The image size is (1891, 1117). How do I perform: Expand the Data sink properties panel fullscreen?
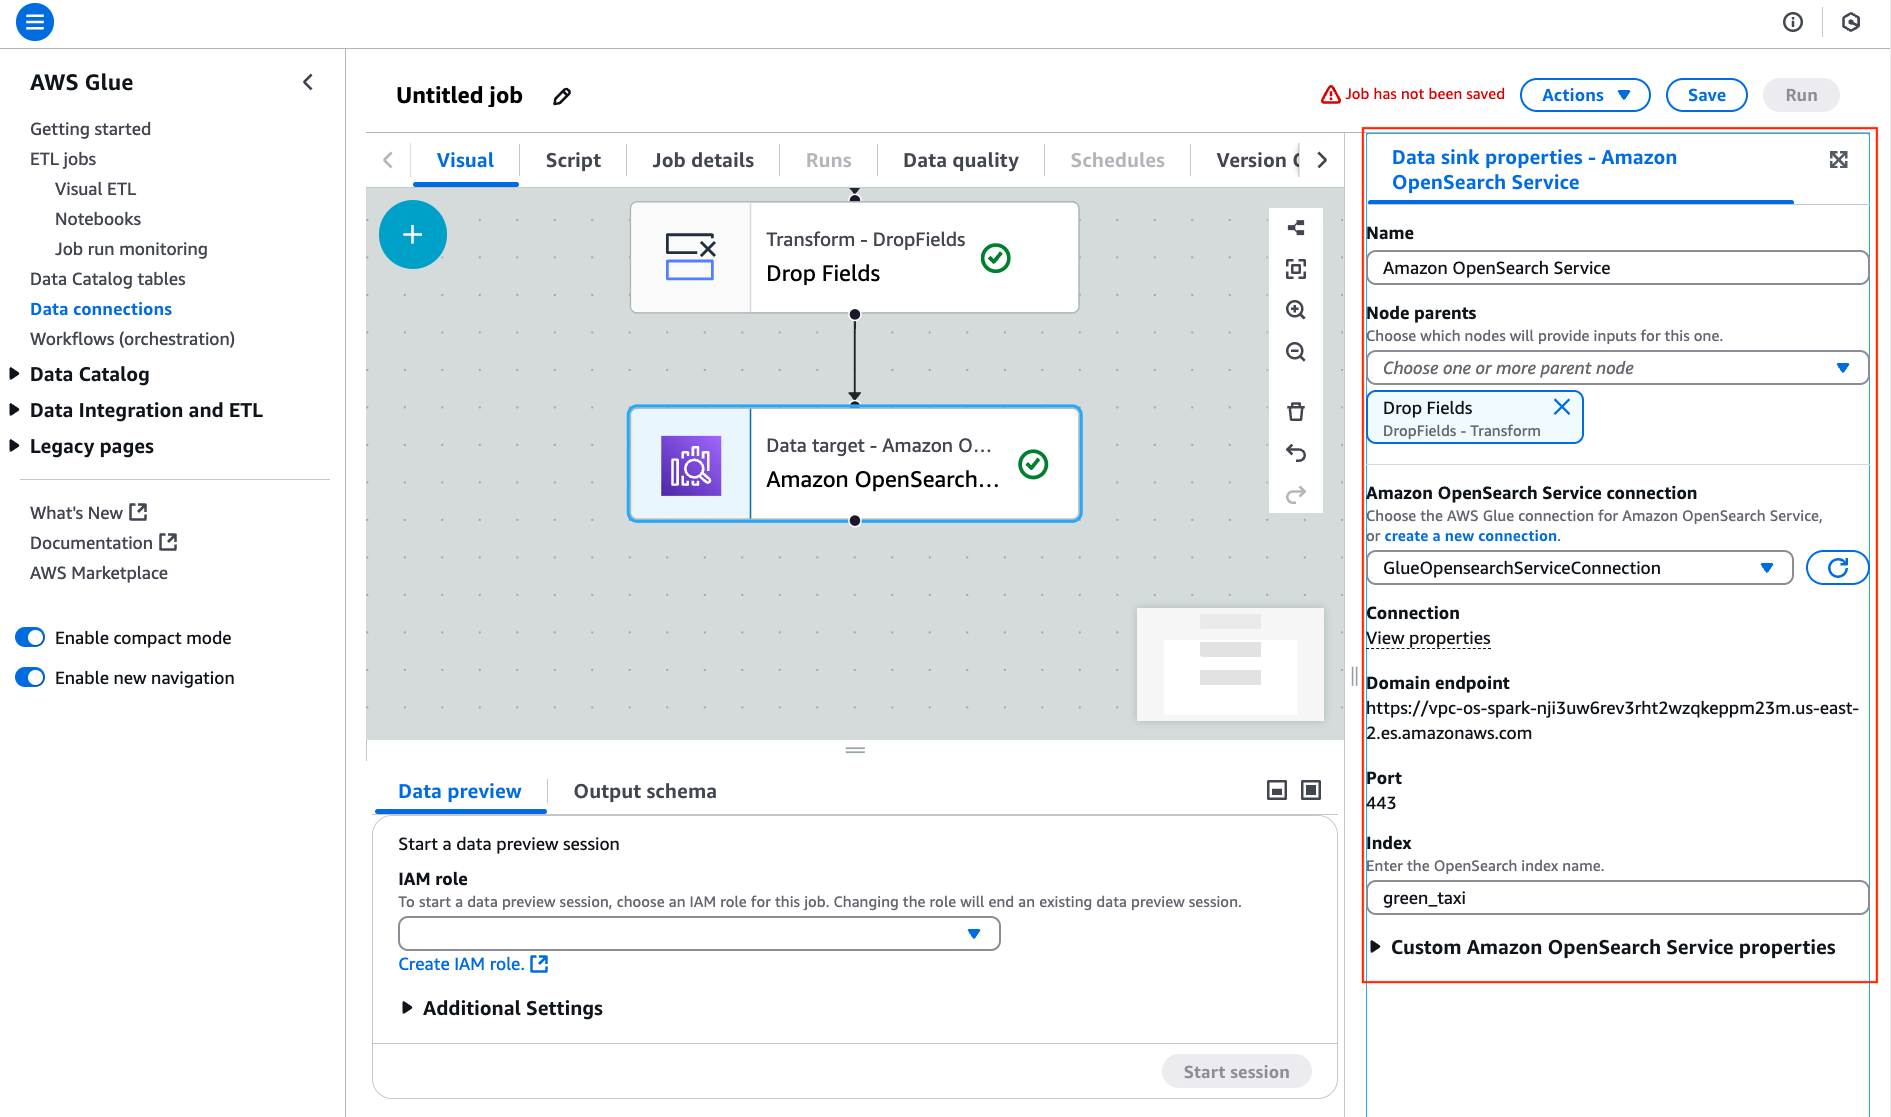coord(1839,158)
